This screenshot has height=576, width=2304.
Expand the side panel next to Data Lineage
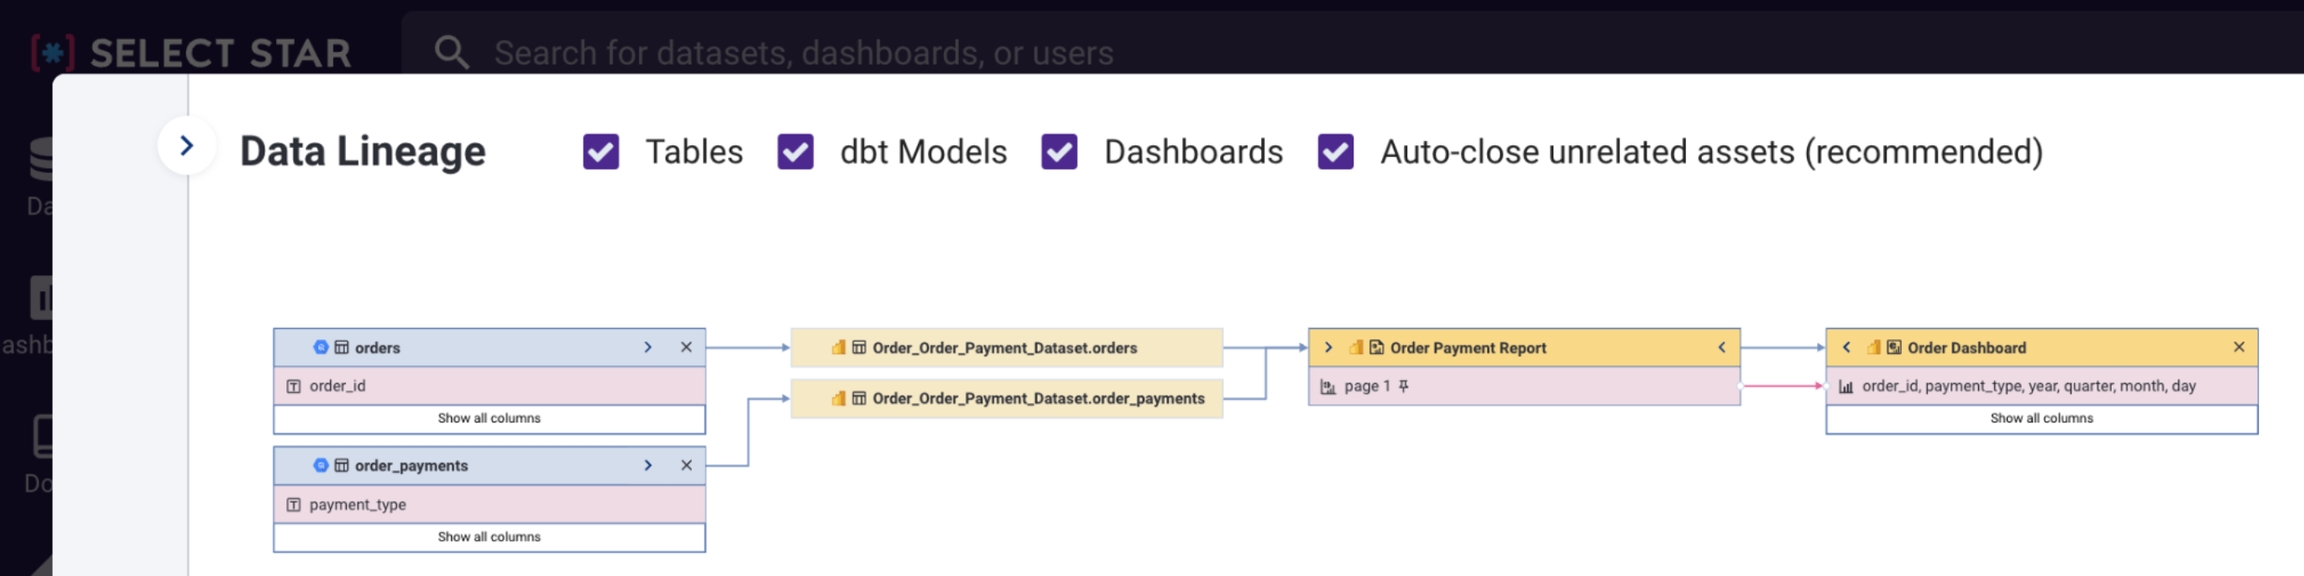[x=186, y=146]
